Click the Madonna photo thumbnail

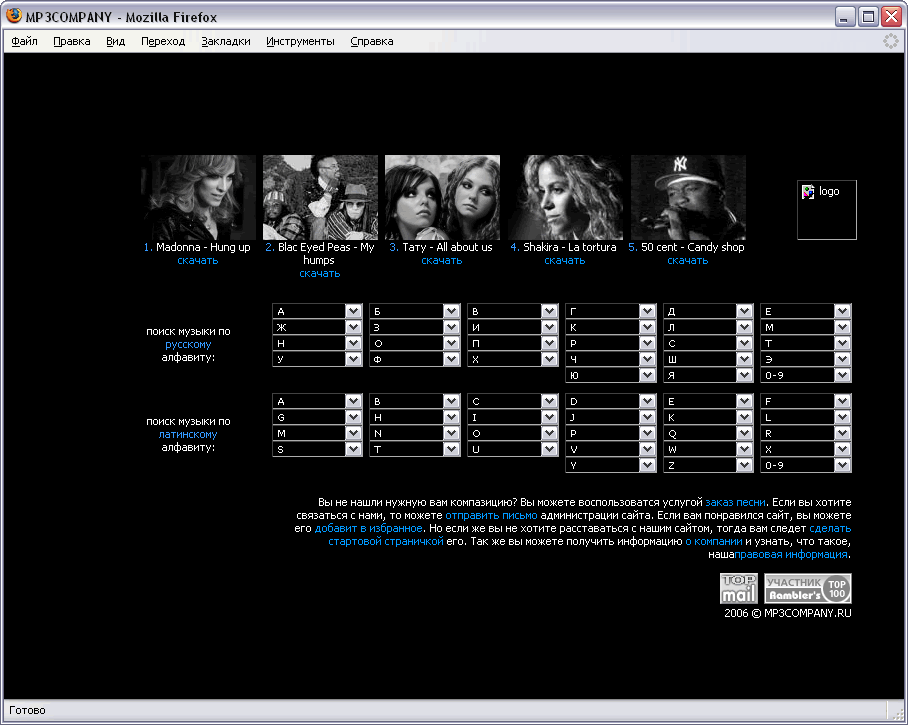(x=198, y=197)
